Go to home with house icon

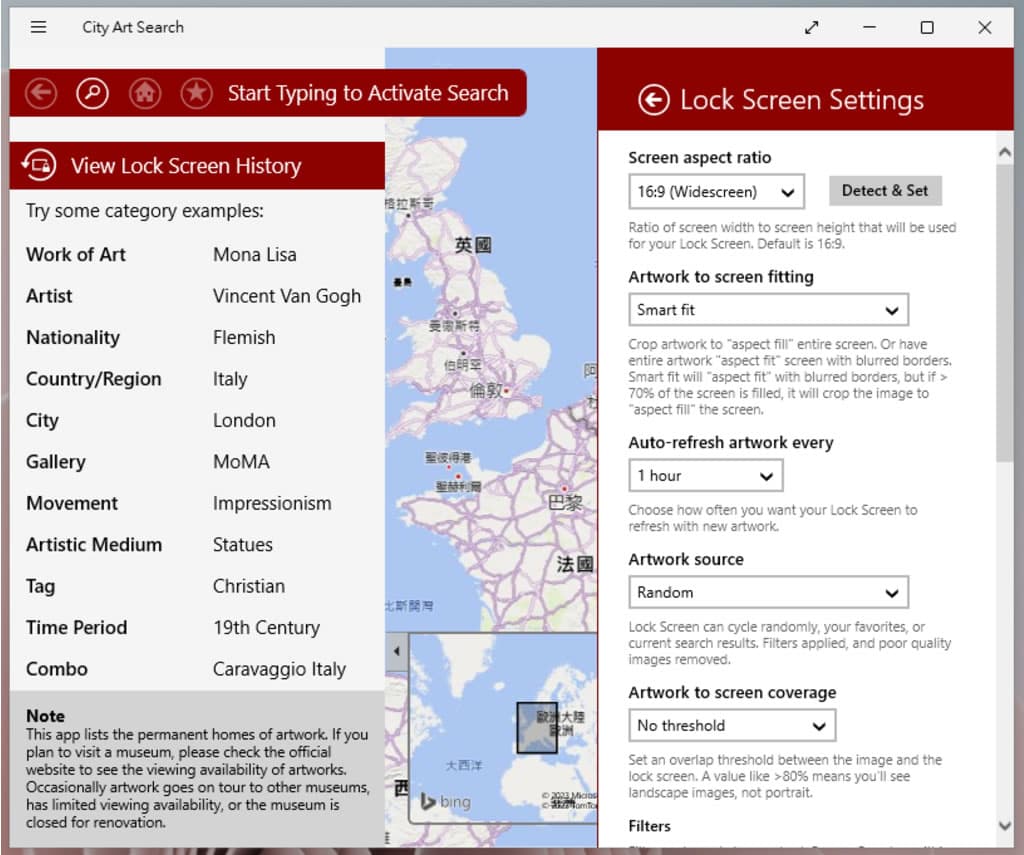145,93
